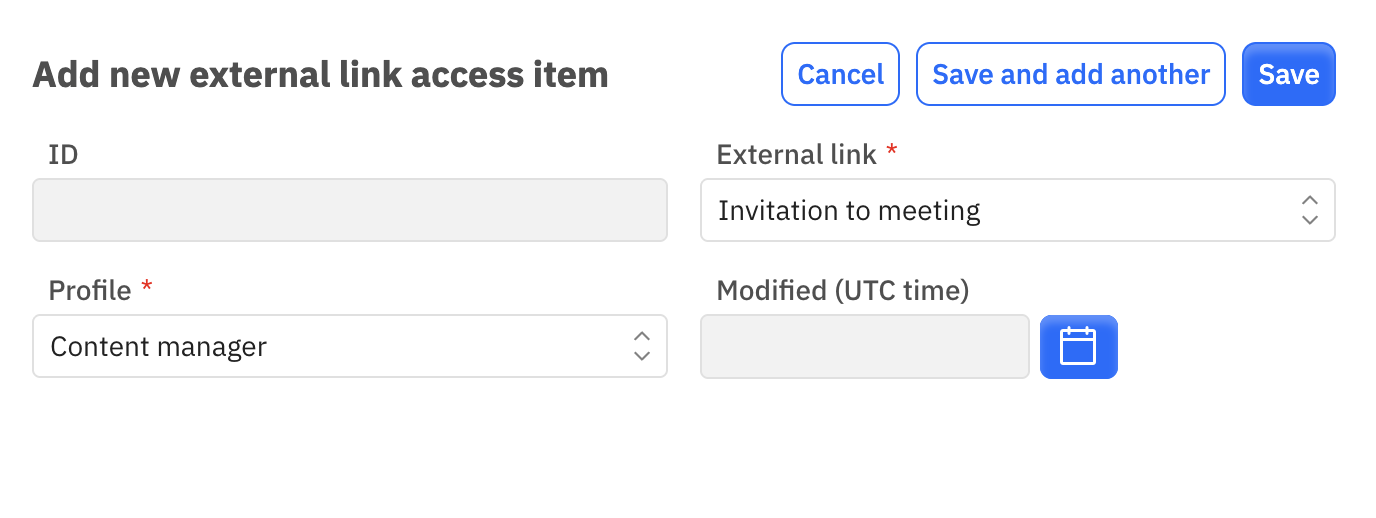1376x518 pixels.
Task: Open the calendar date picker
Action: pyautogui.click(x=1078, y=347)
